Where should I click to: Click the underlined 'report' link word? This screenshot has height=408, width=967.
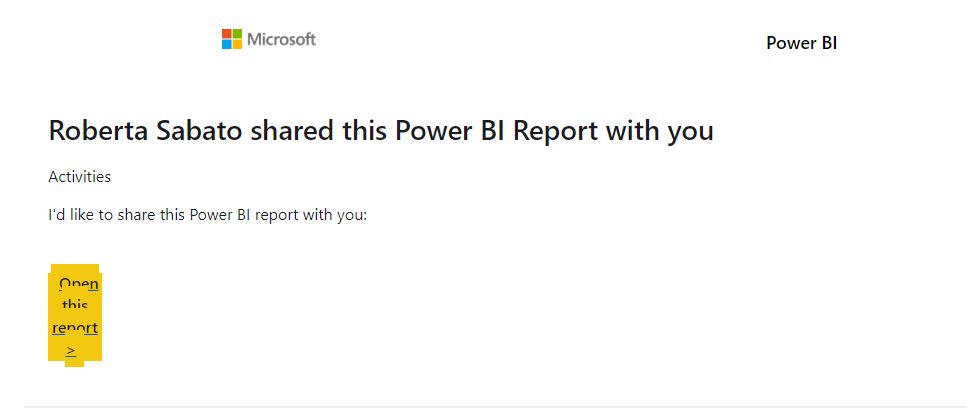pyautogui.click(x=75, y=328)
